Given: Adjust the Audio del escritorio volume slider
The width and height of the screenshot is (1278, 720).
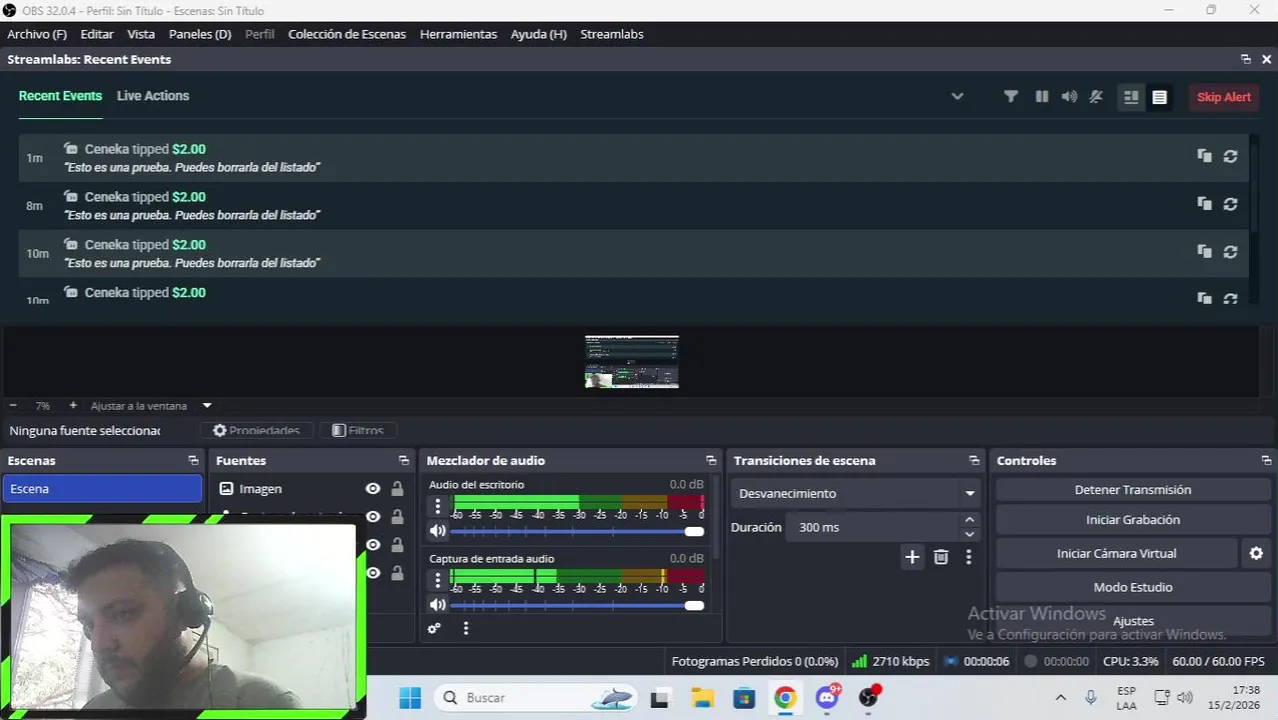Looking at the screenshot, I should tap(578, 531).
